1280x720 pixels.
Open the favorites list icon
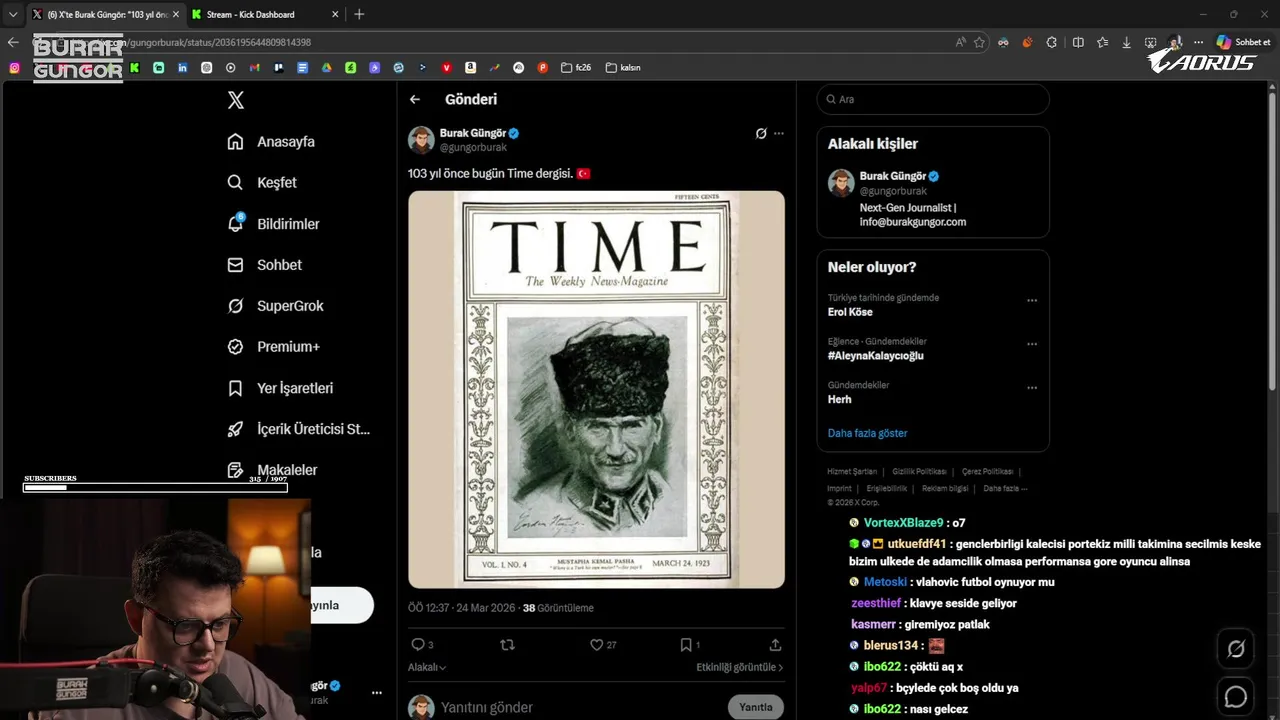point(1102,42)
